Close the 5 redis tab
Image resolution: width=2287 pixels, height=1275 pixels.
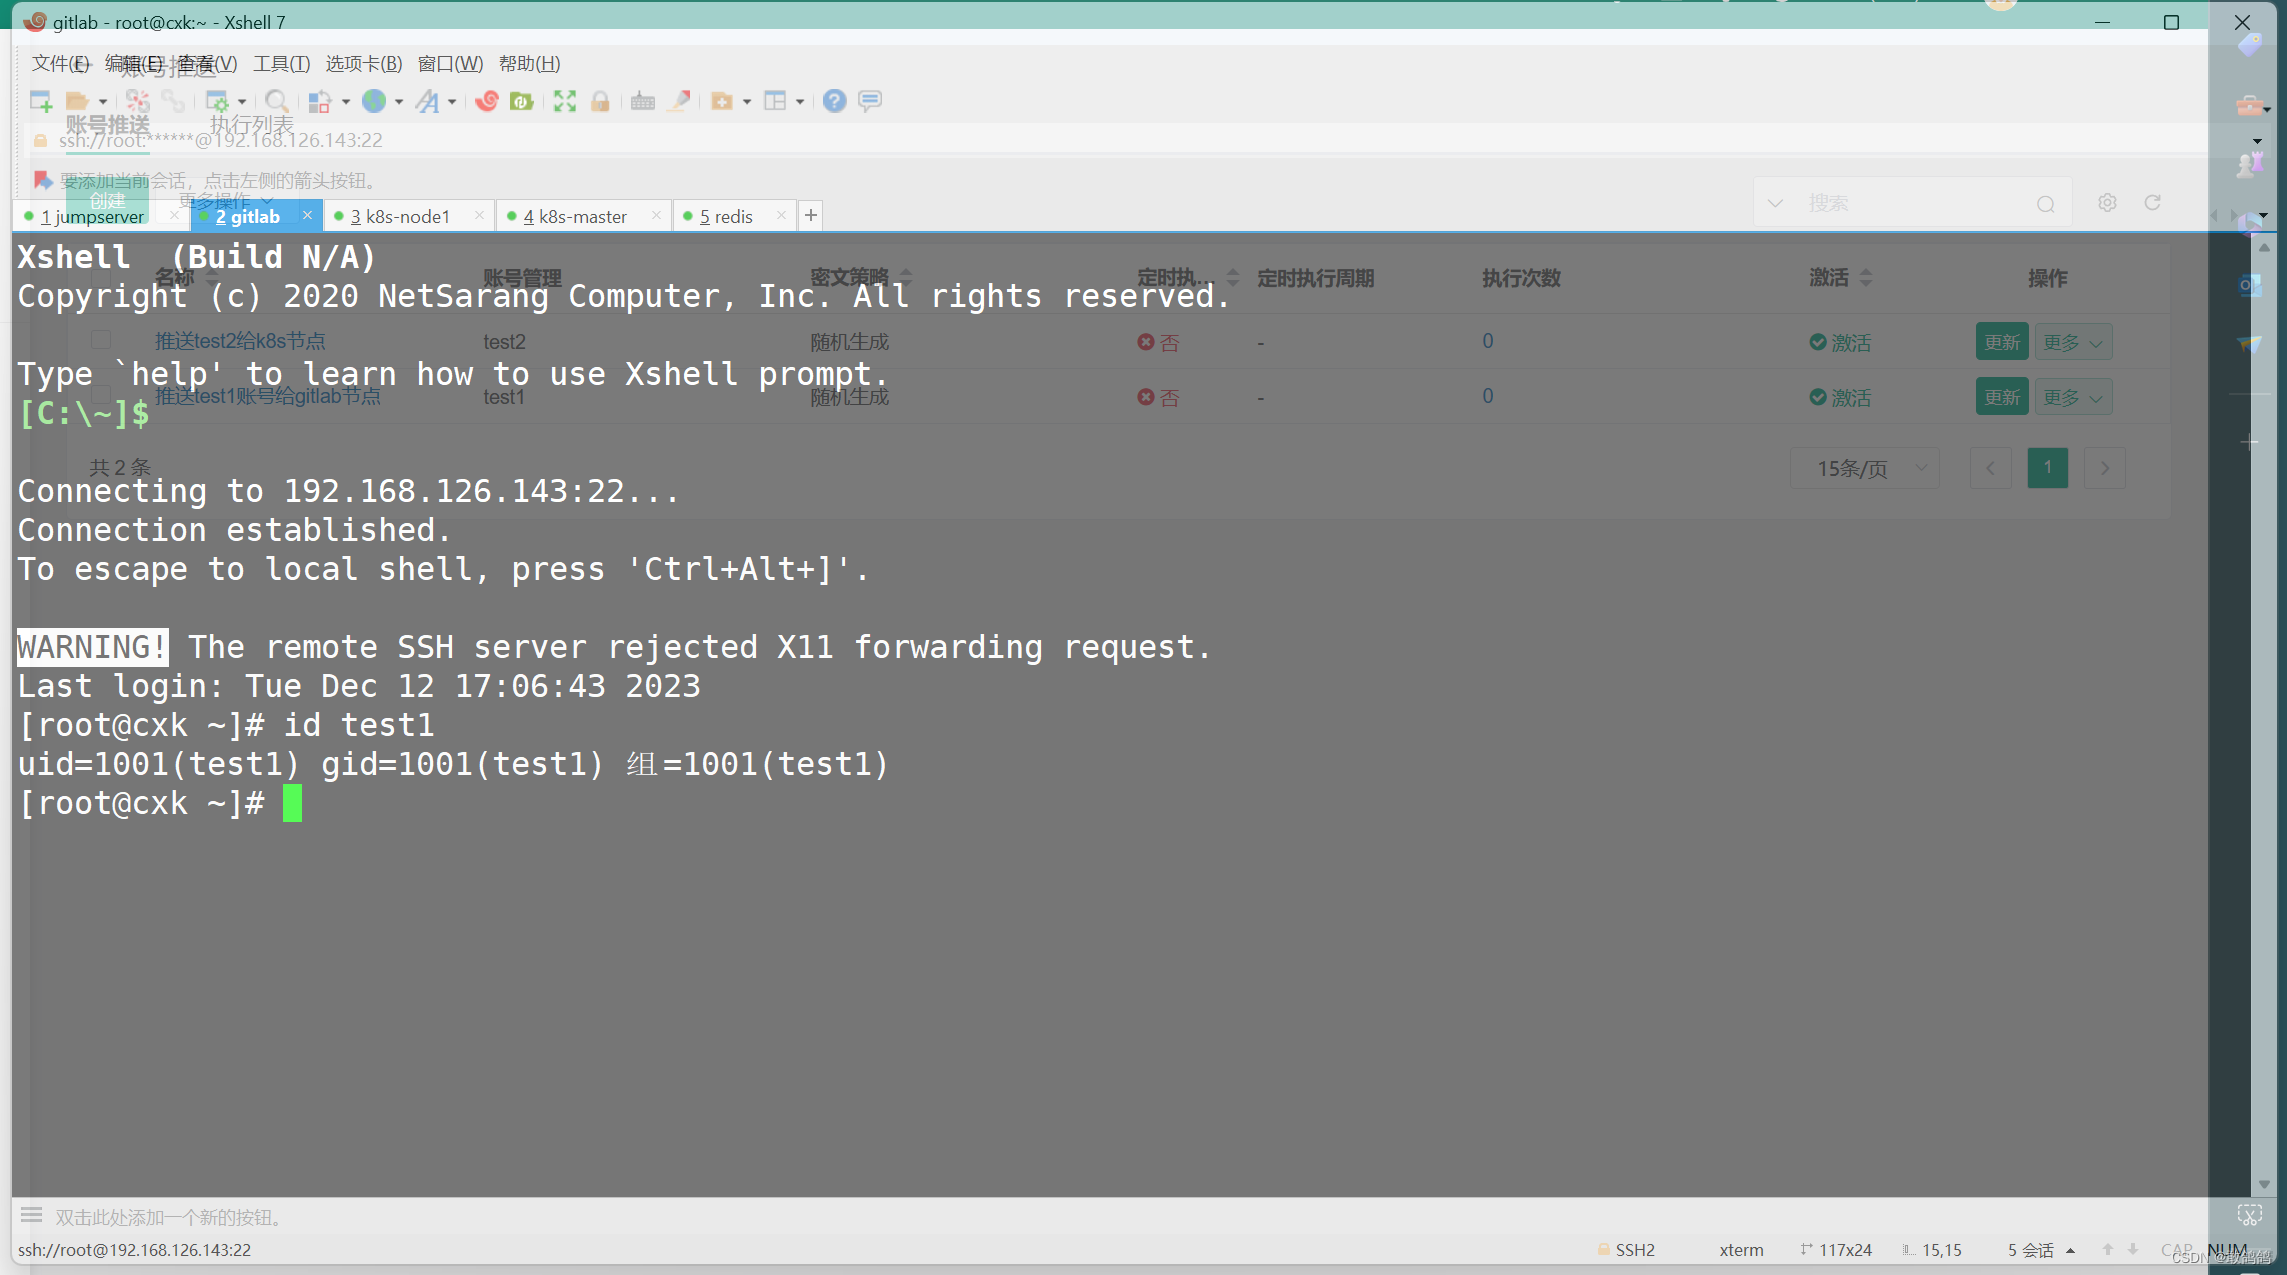[x=781, y=215]
